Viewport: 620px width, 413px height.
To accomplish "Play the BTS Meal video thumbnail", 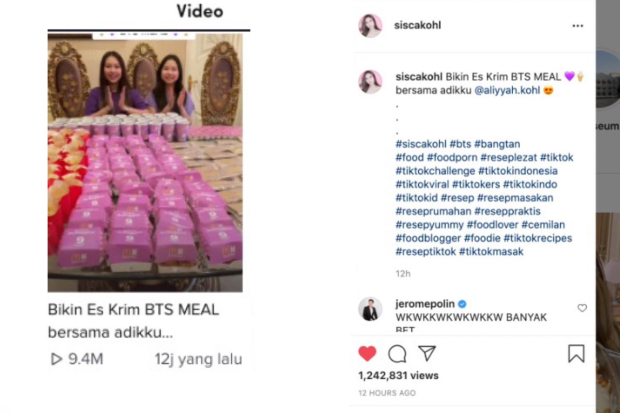I will click(x=145, y=163).
